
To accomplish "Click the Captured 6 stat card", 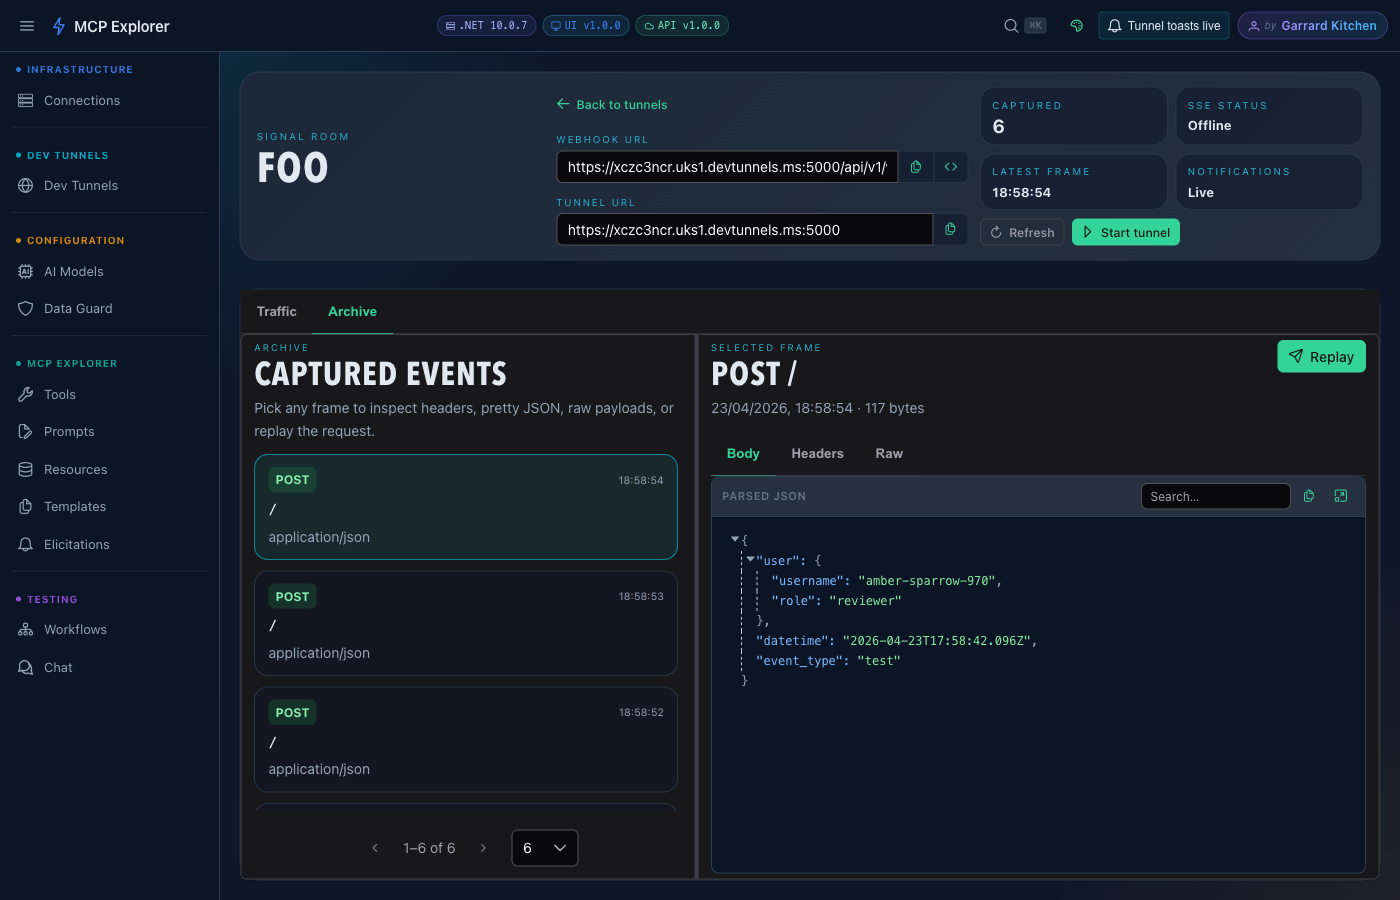I will click(x=1074, y=116).
